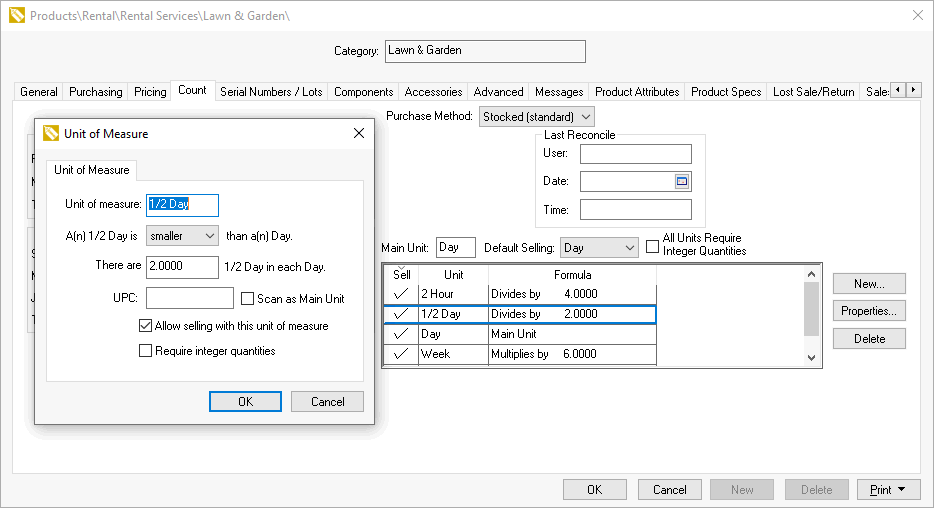
Task: Check Require integer quantities option
Action: 146,351
